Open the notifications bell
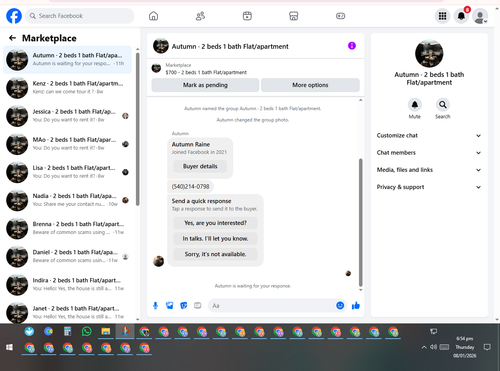500x371 pixels. 461,16
